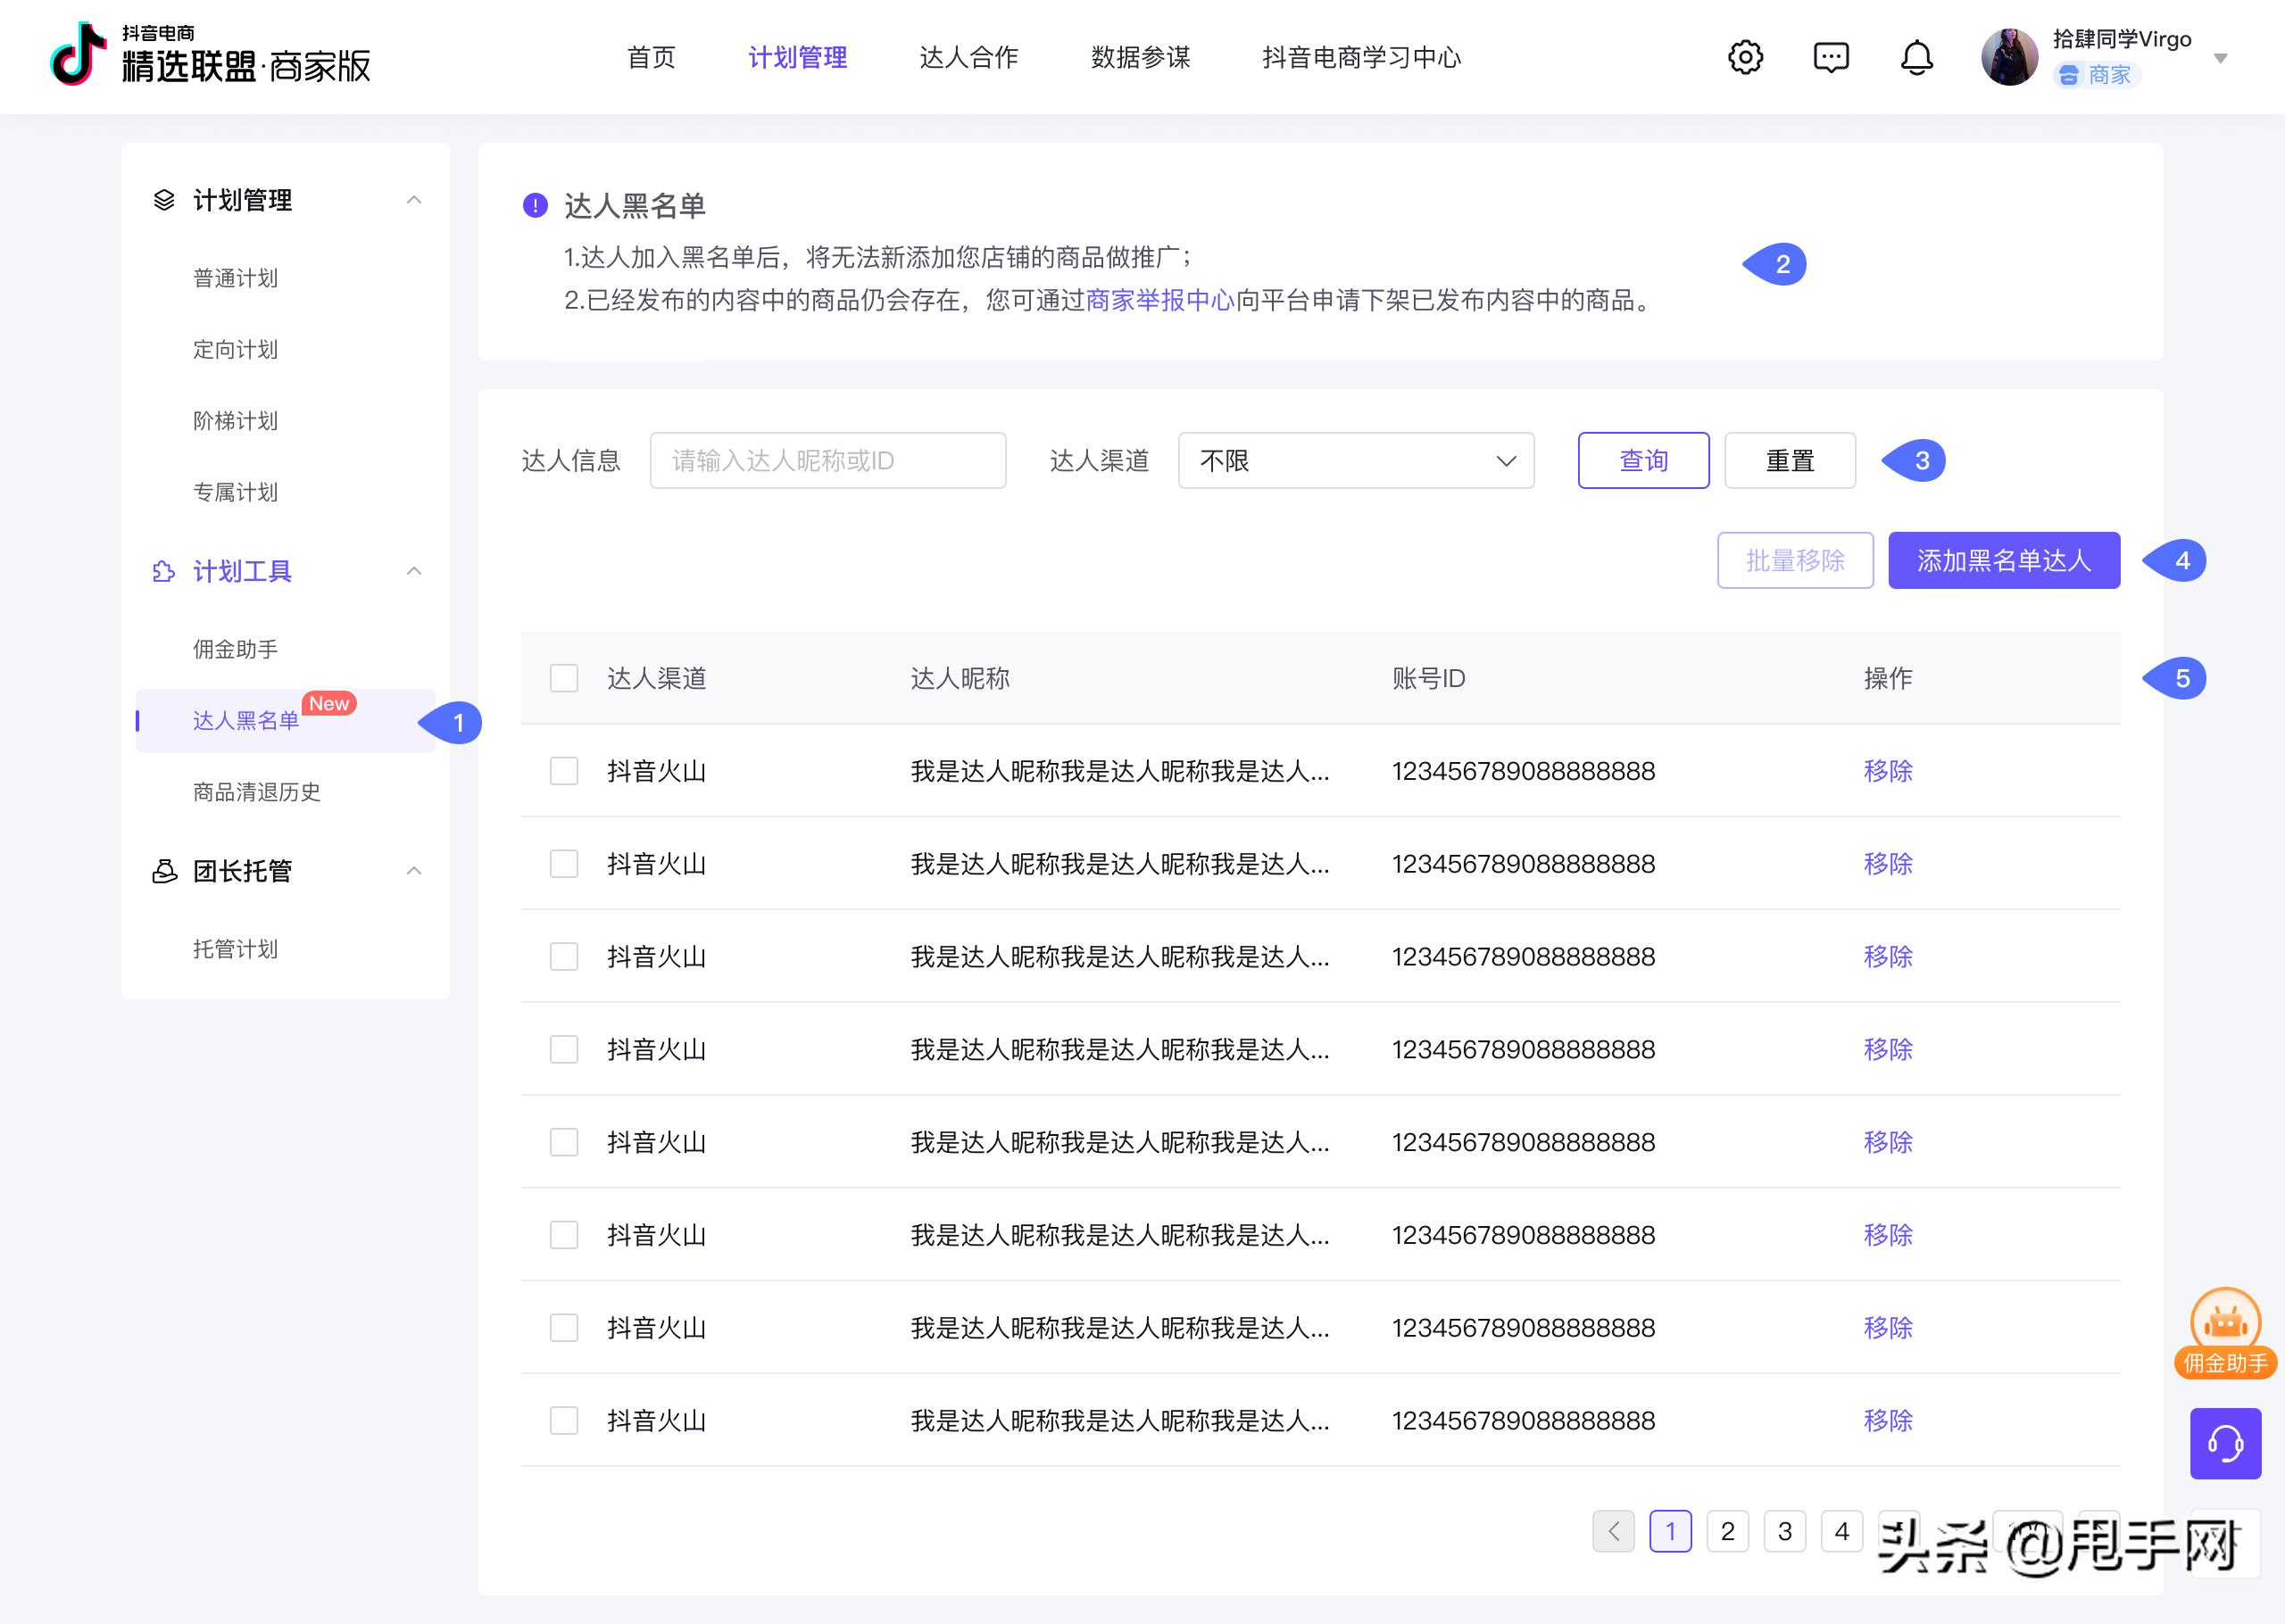Click the Douyin logo icon
The height and width of the screenshot is (1624, 2285).
(x=78, y=54)
